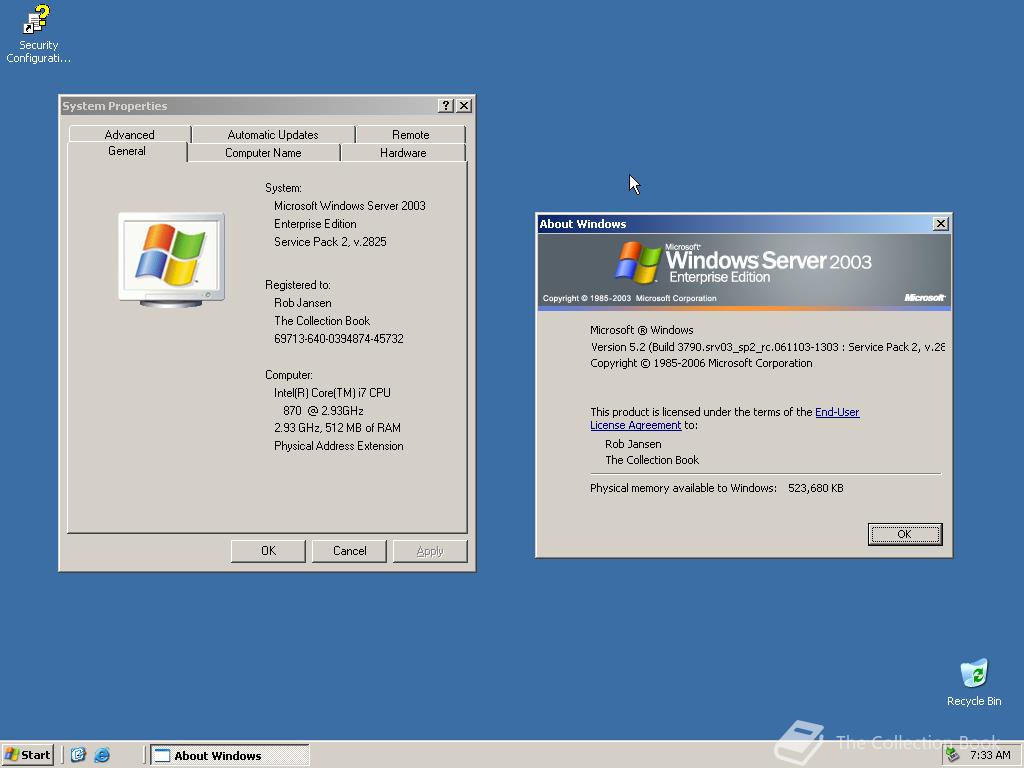Click 'Enterprise Edition' in System Properties

pyautogui.click(x=315, y=224)
